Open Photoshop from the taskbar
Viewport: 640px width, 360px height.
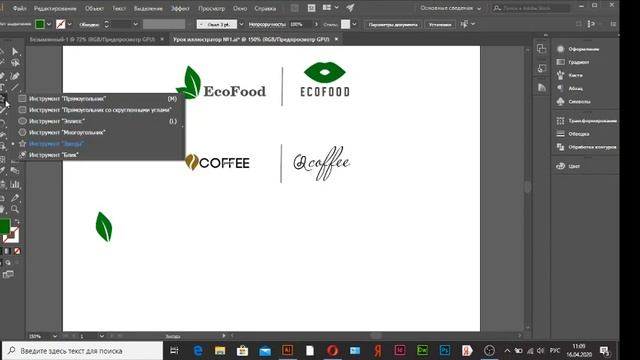click(x=444, y=351)
